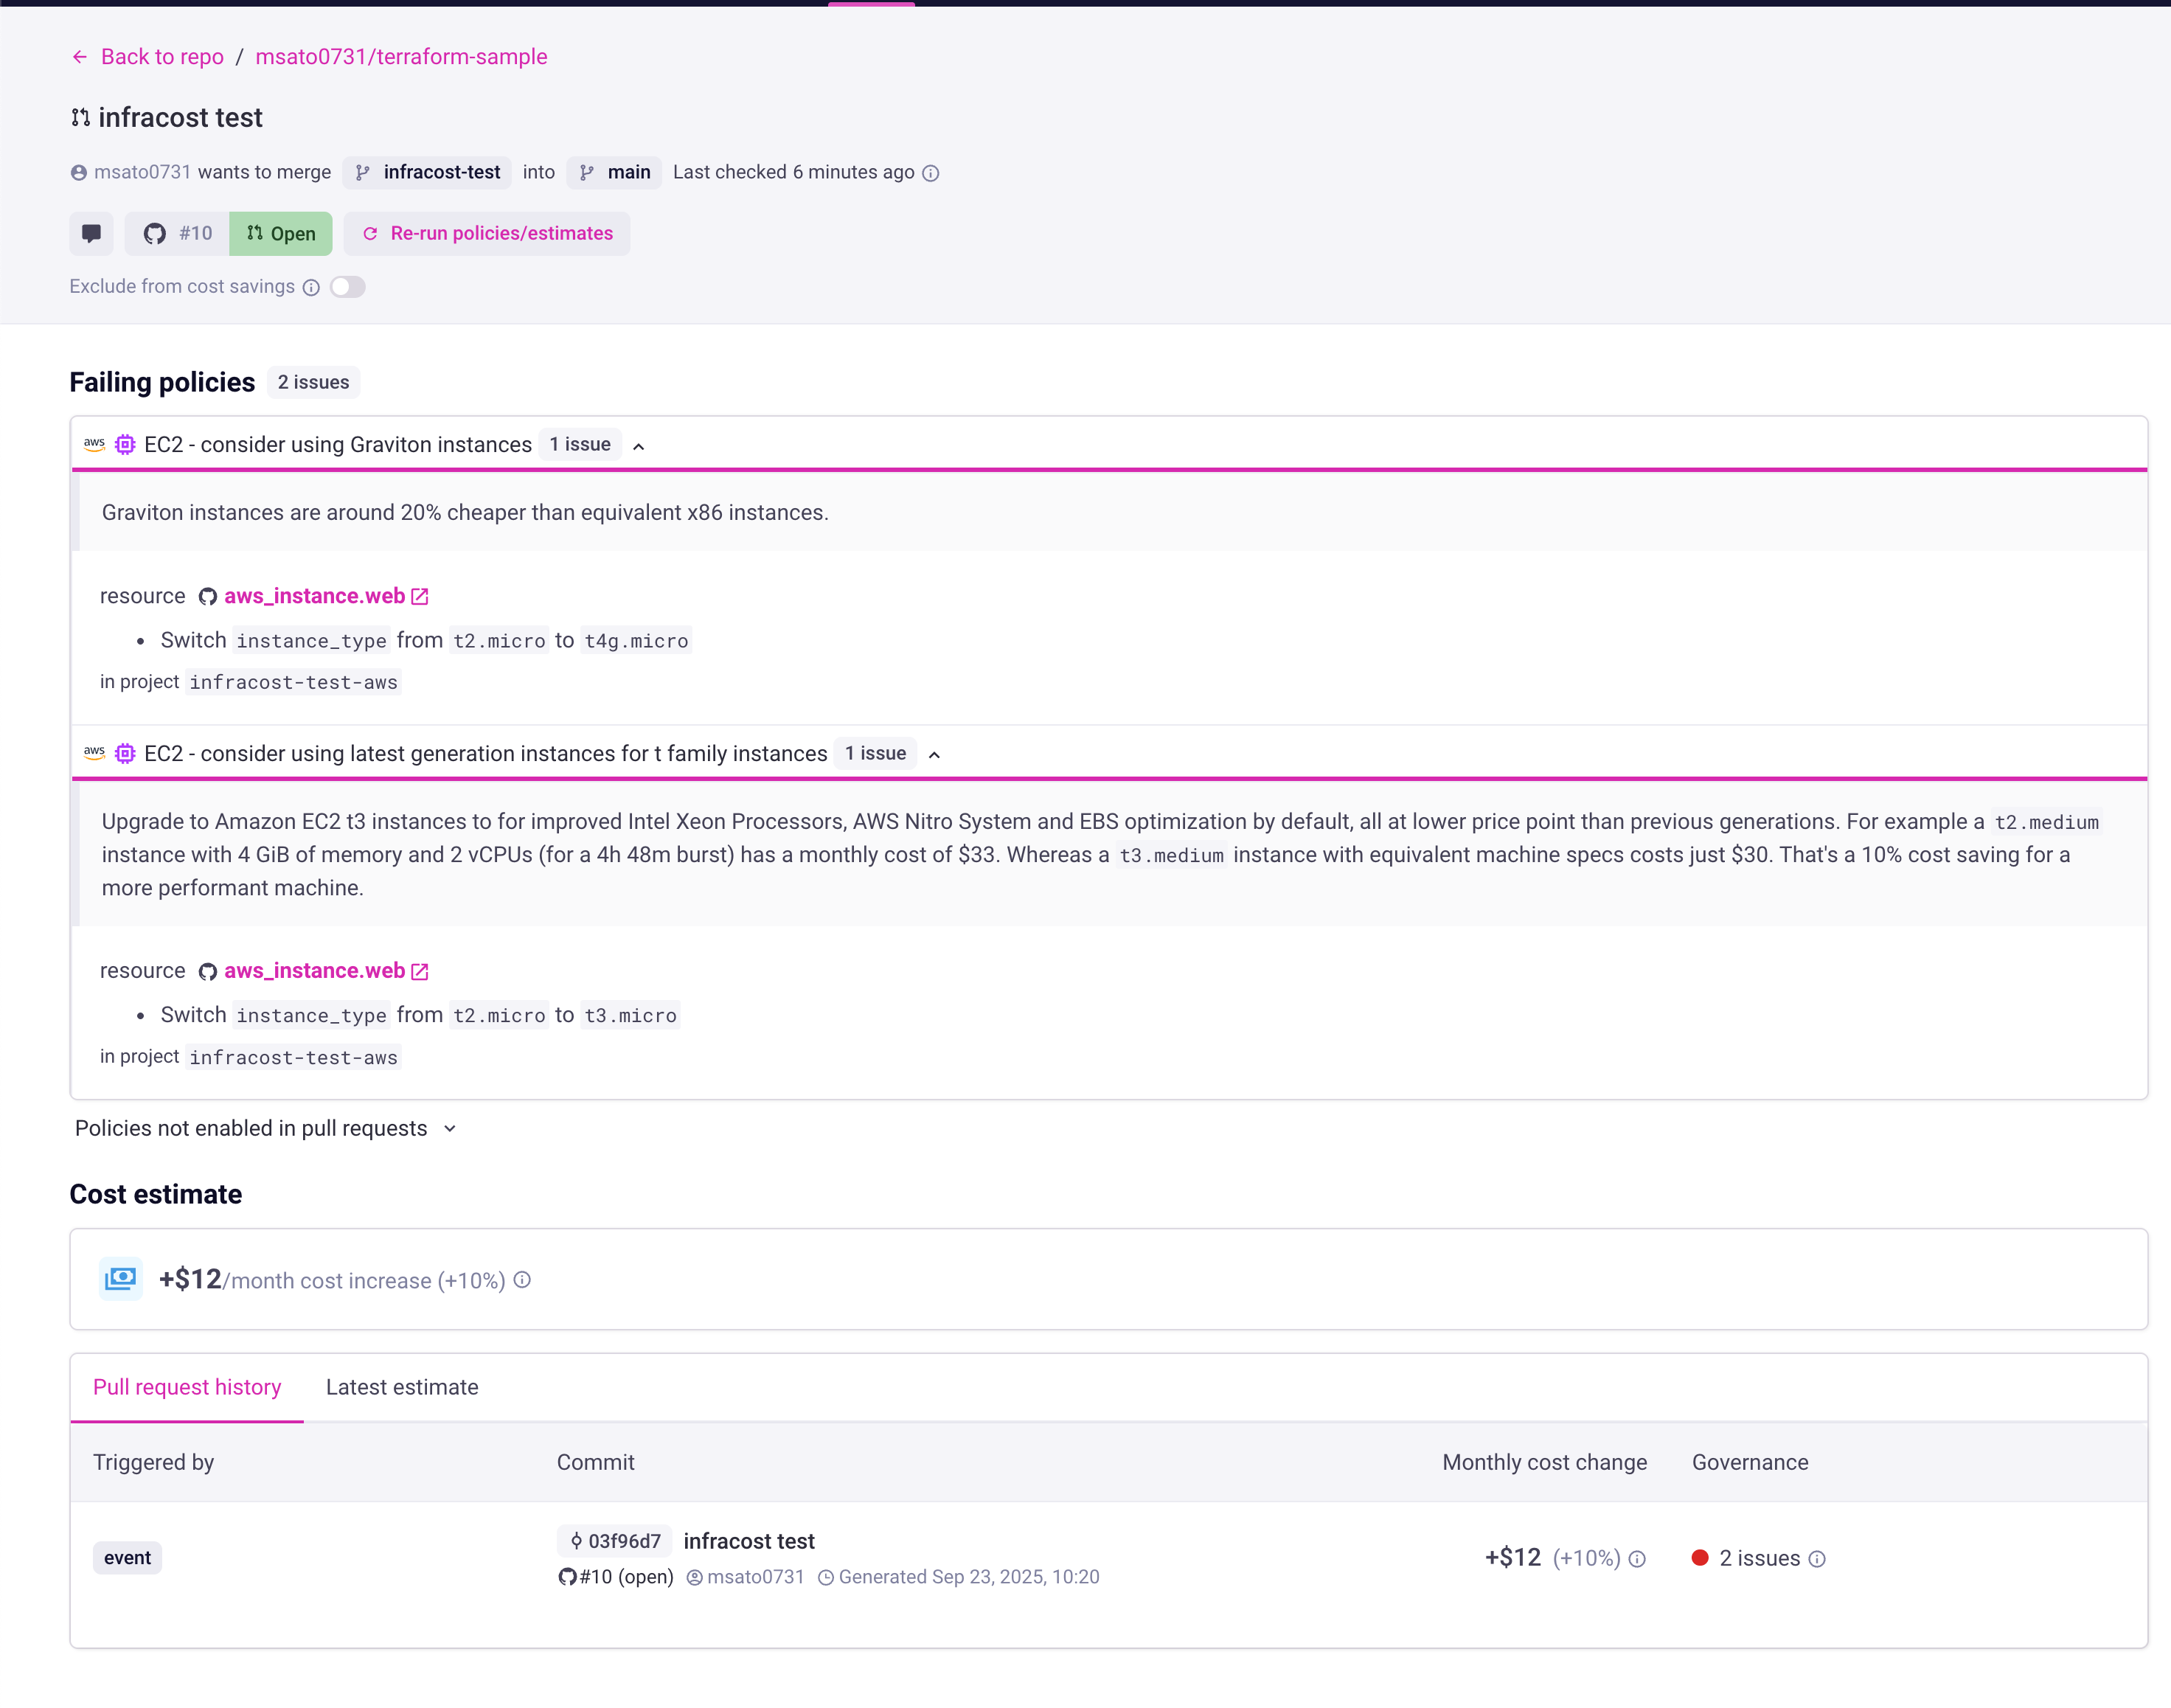Click the commit icon beside 03f96d7

(576, 1541)
